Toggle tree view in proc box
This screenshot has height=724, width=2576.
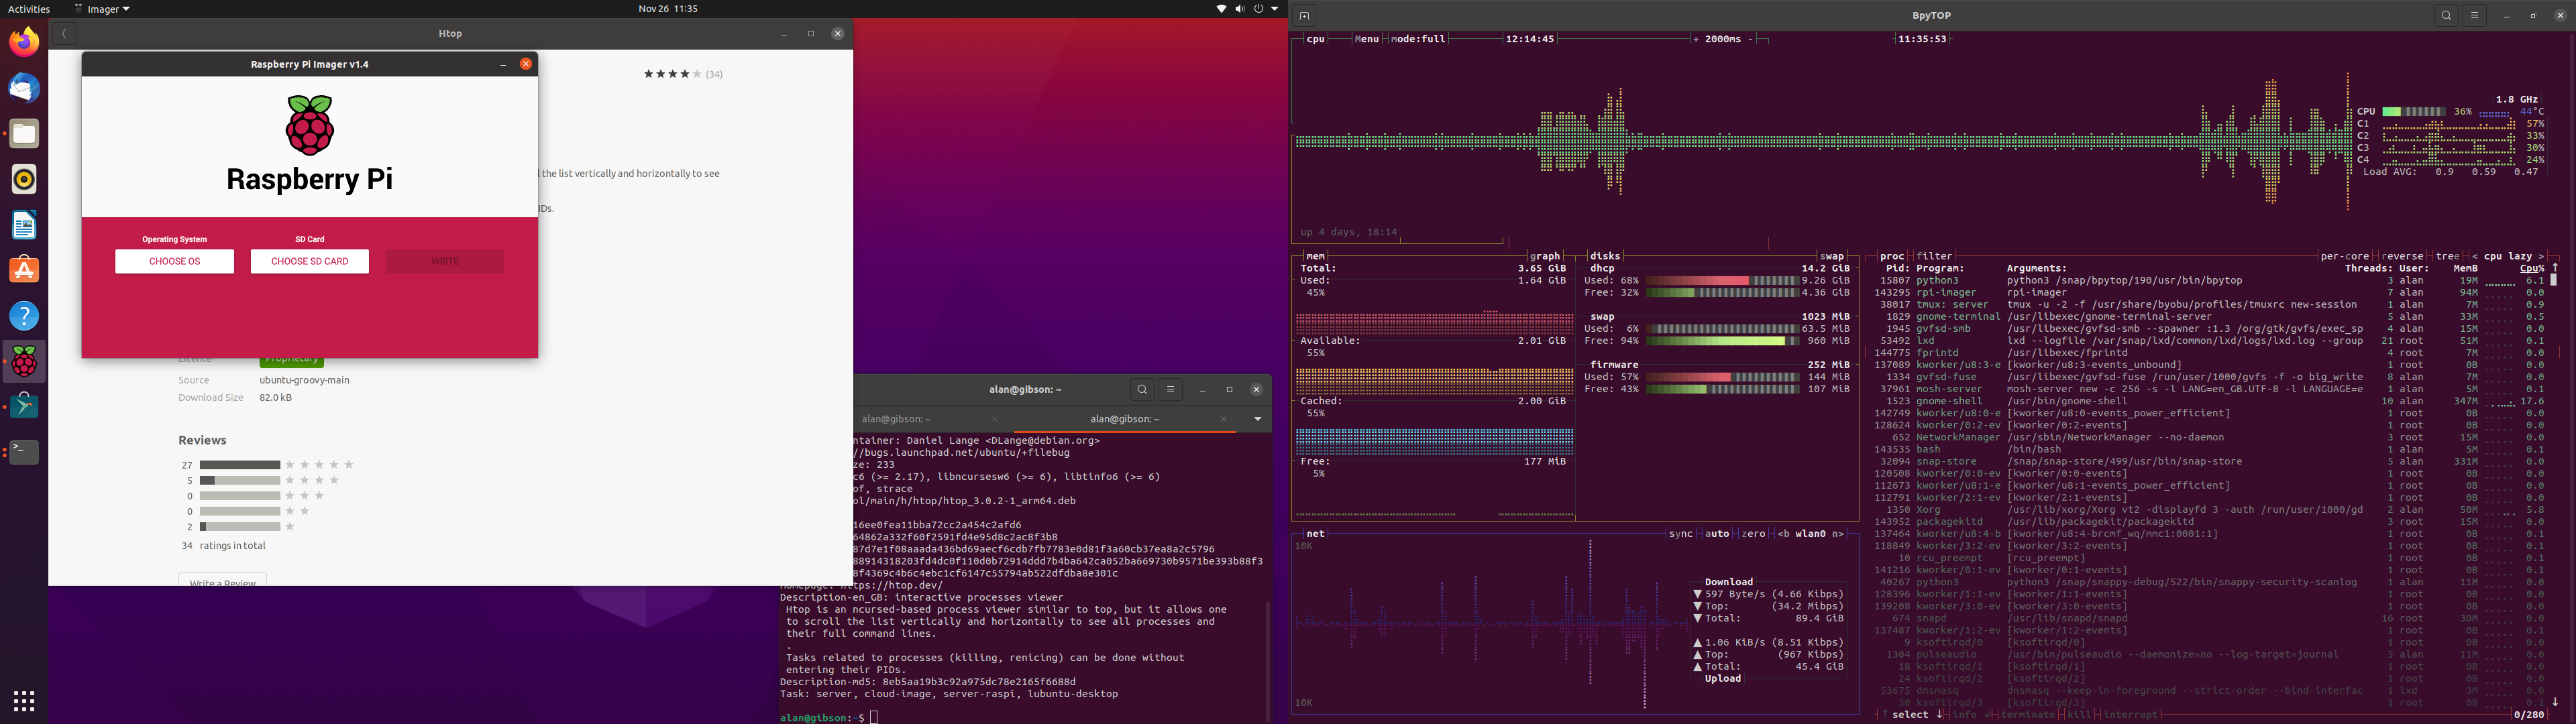pos(2447,257)
